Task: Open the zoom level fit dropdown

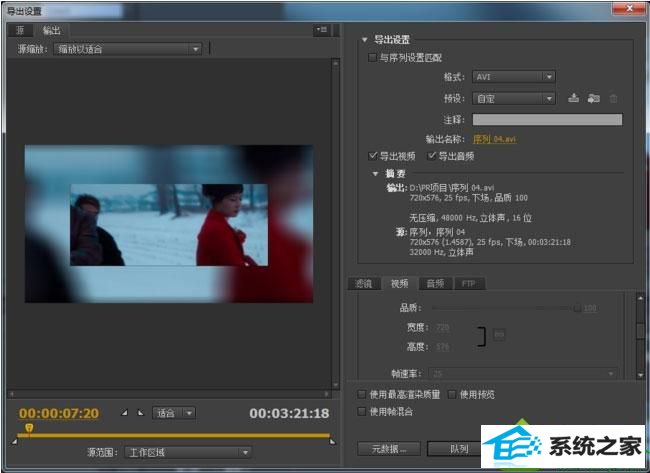Action: pos(174,413)
